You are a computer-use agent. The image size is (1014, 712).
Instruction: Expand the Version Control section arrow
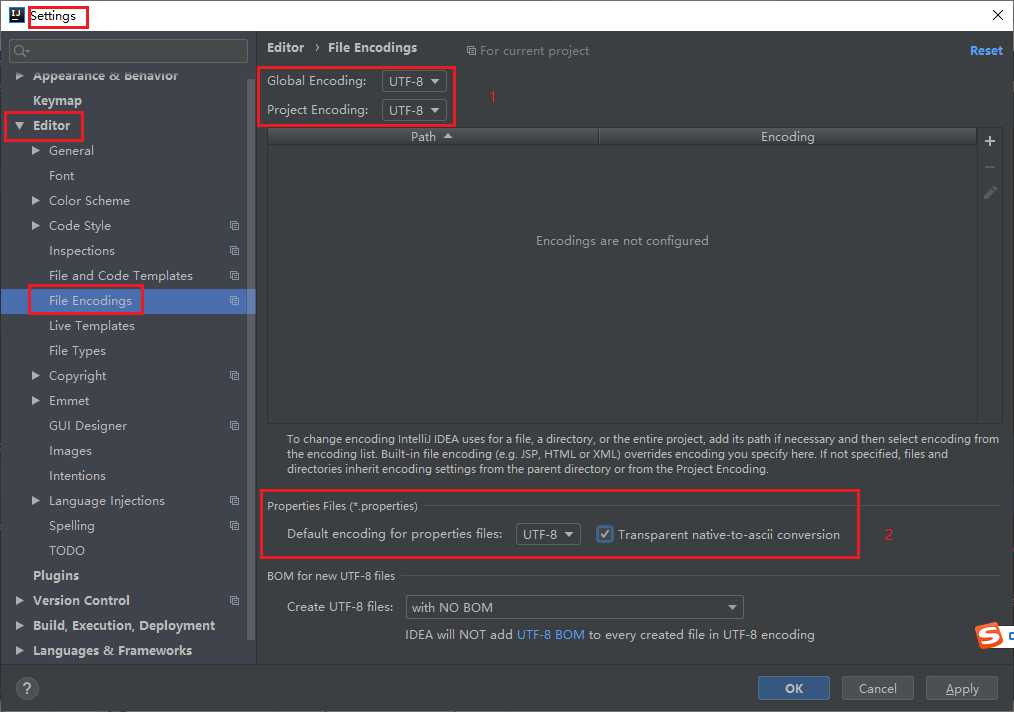pyautogui.click(x=19, y=601)
